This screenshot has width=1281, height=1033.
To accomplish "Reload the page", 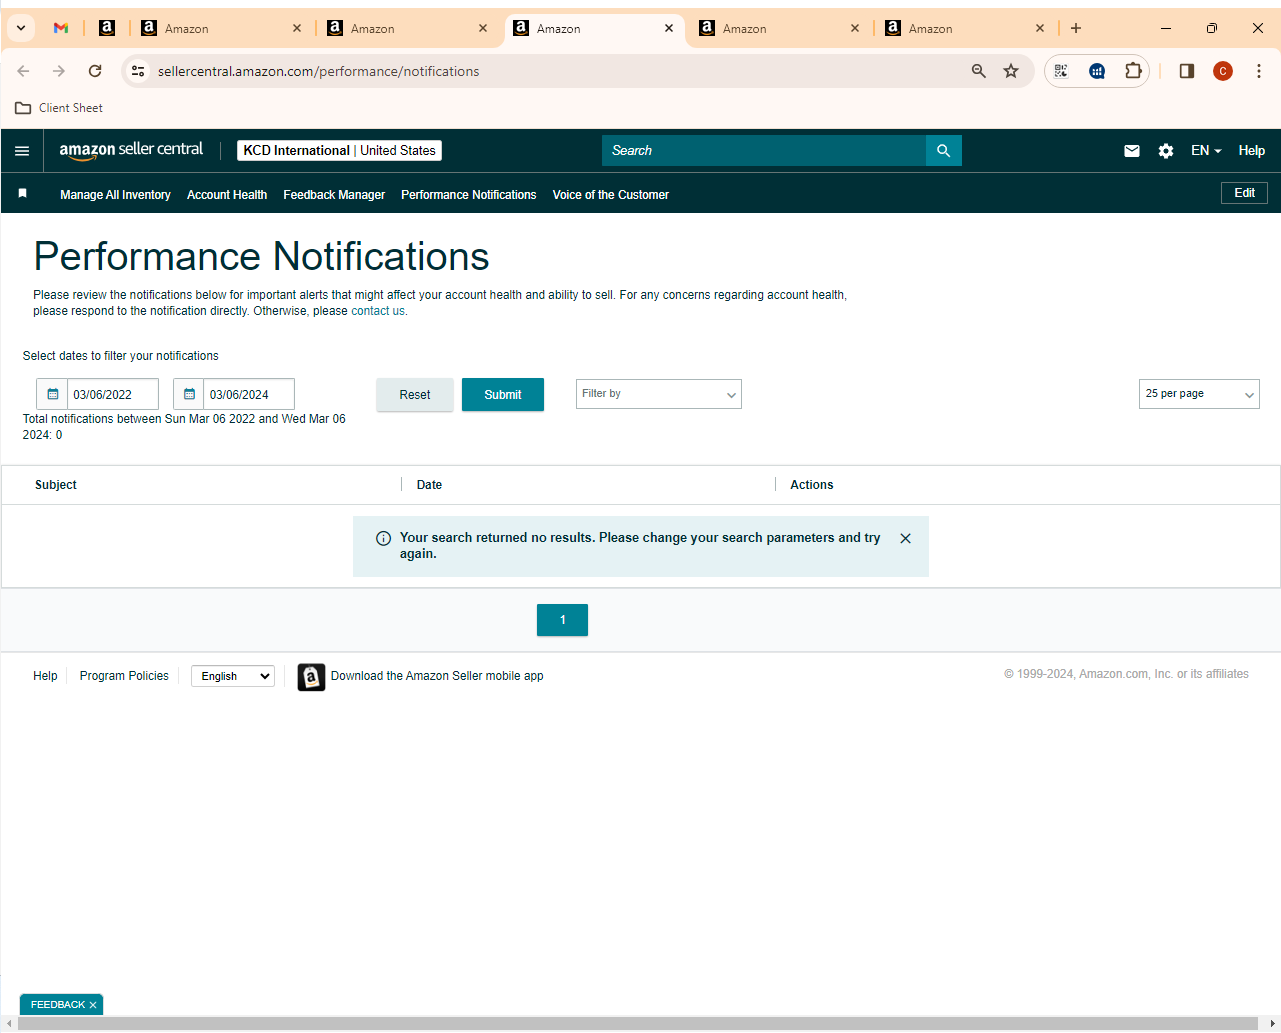I will (95, 71).
